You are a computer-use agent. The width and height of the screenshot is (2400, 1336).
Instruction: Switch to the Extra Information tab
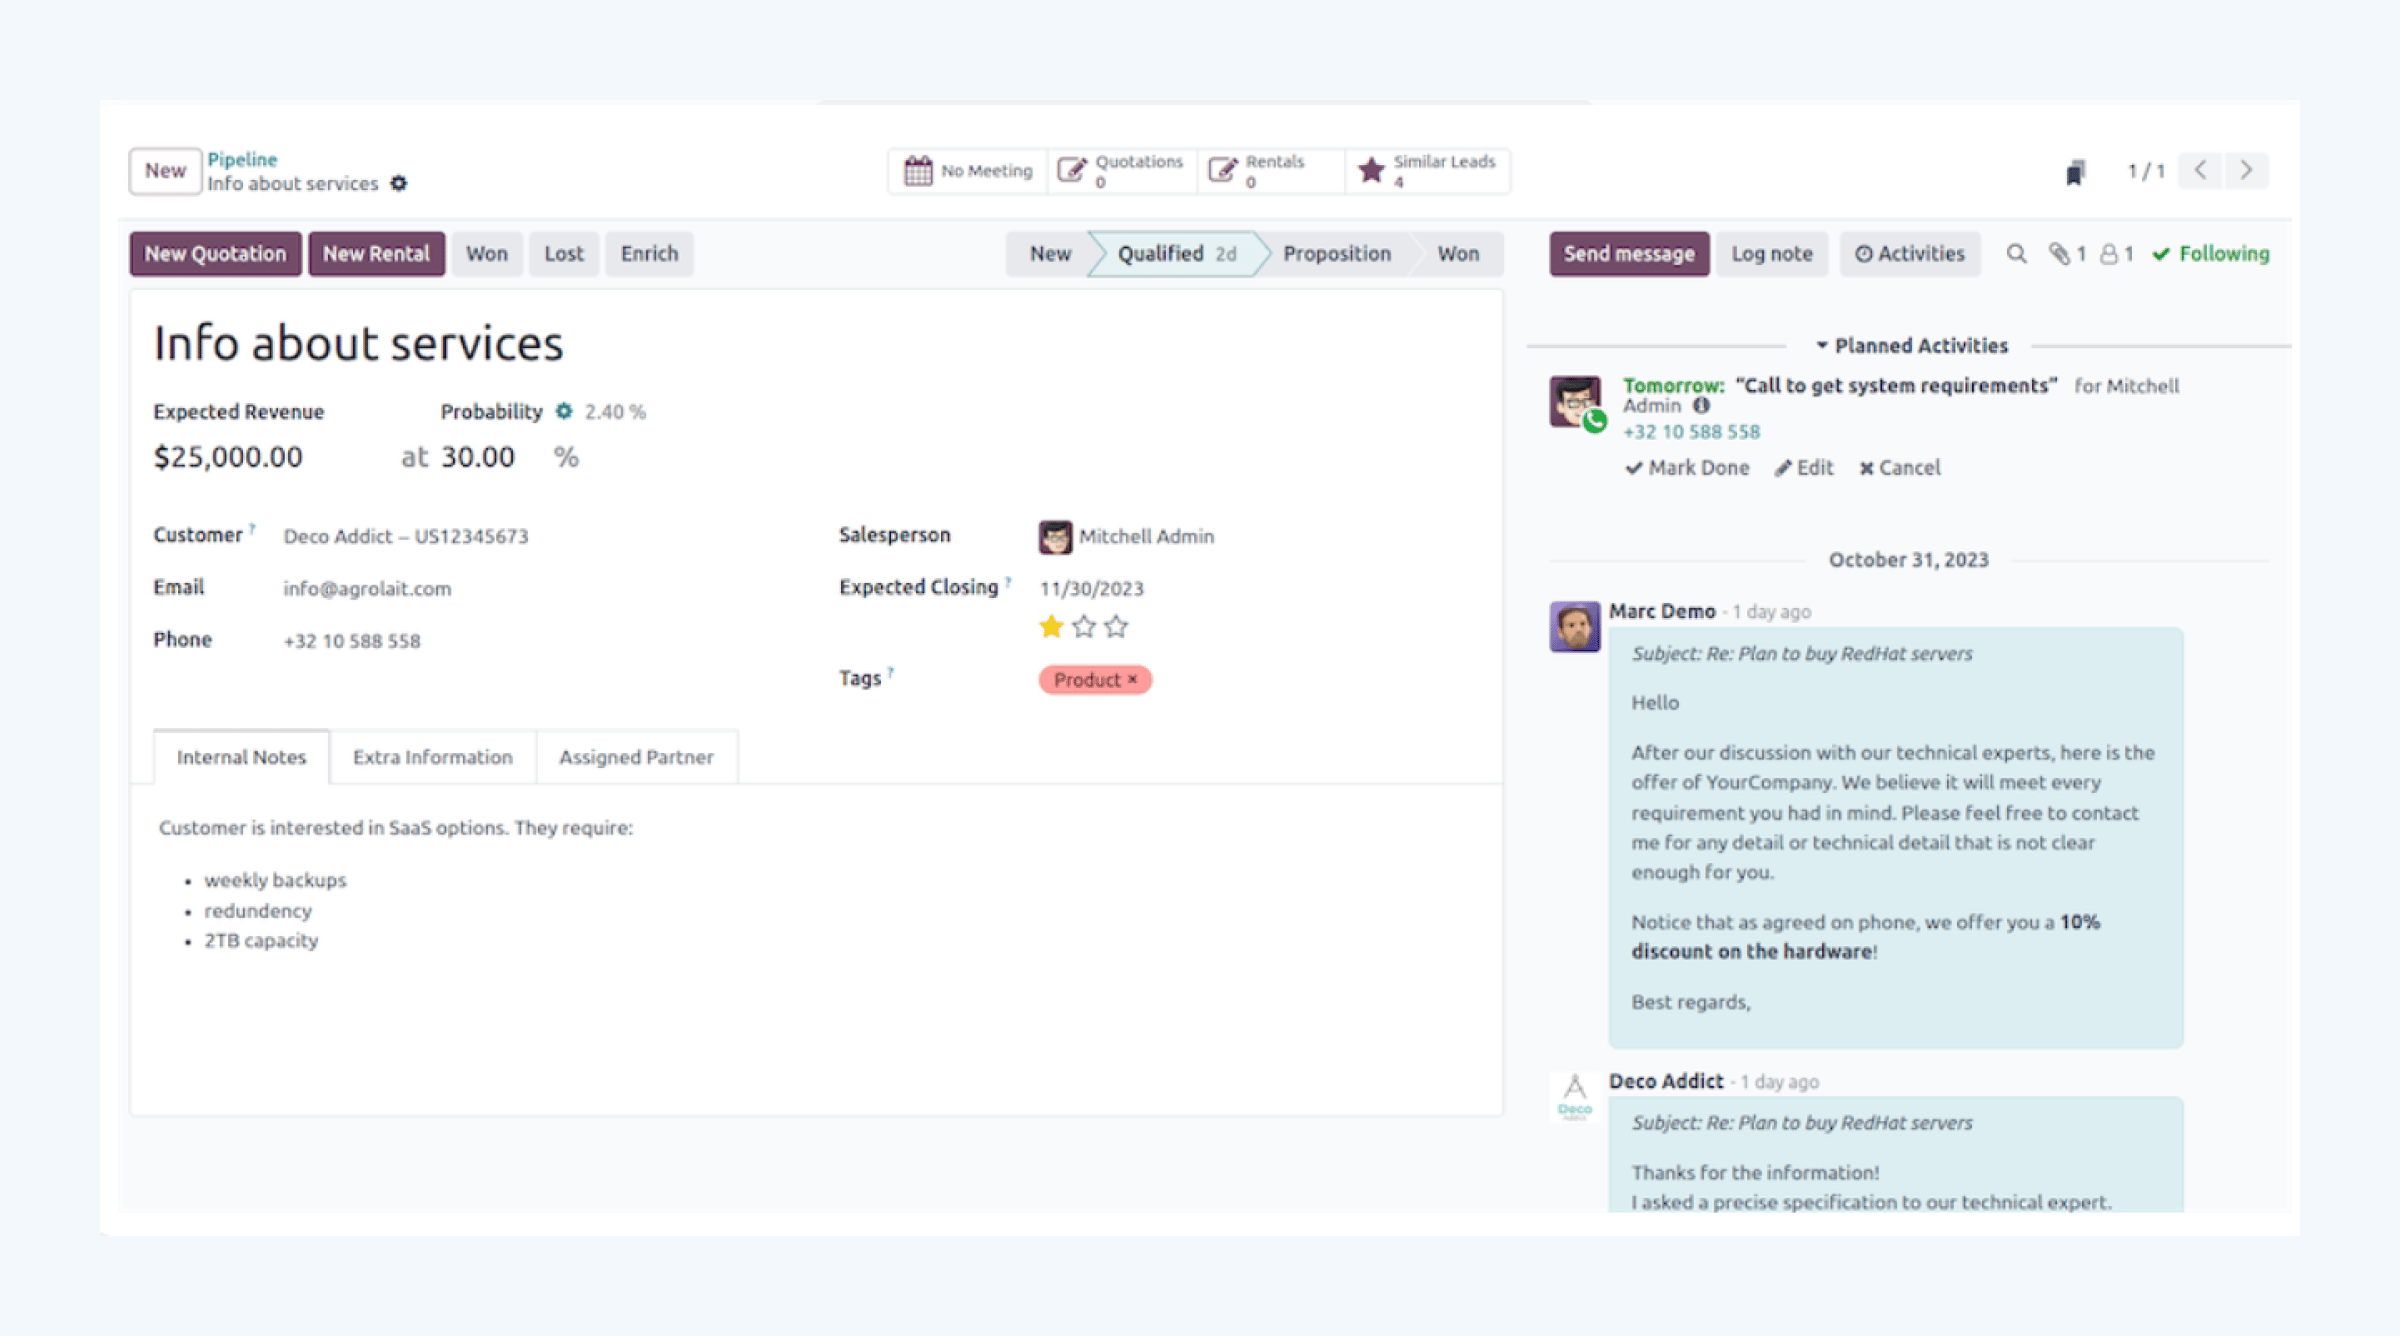(x=433, y=757)
